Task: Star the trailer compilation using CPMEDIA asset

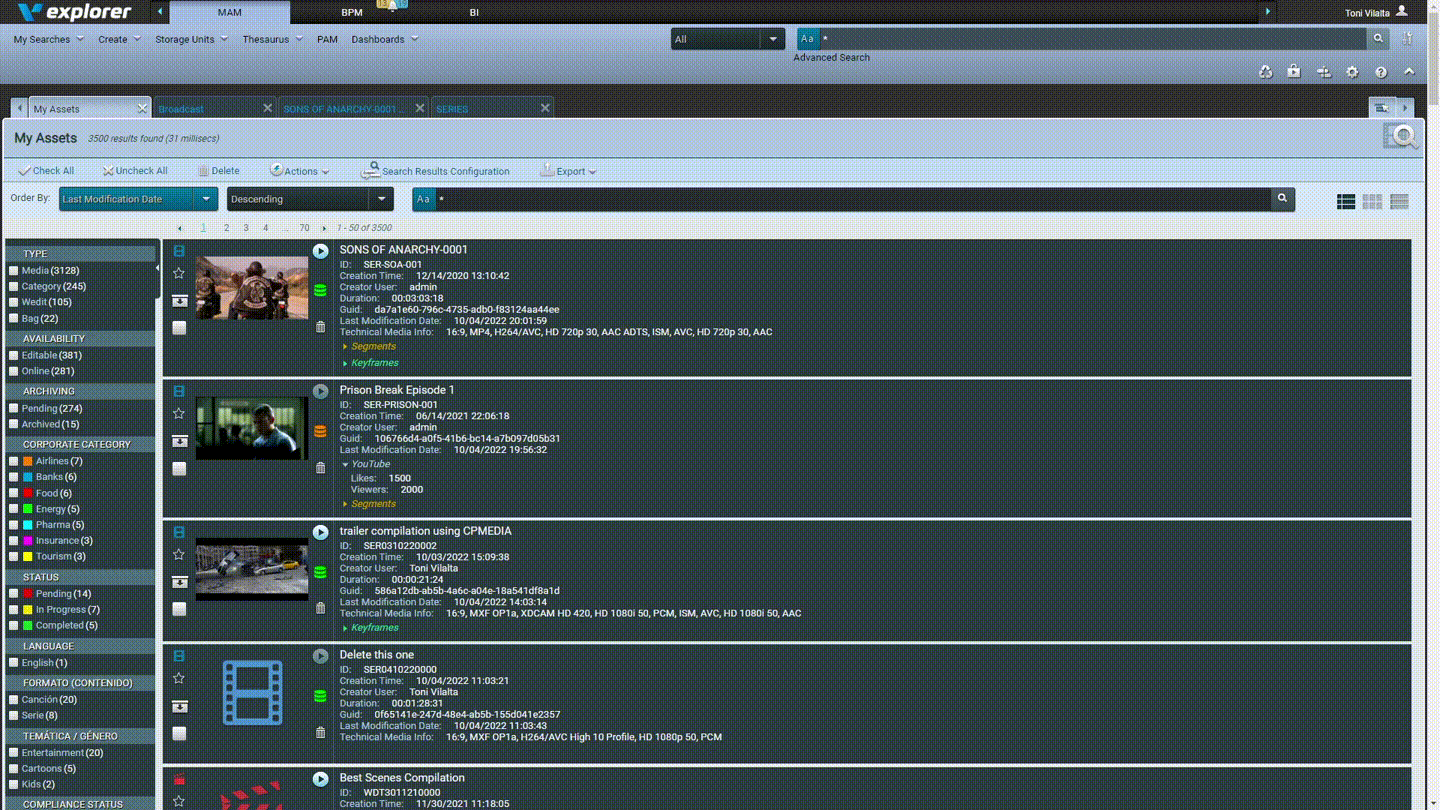Action: [179, 554]
